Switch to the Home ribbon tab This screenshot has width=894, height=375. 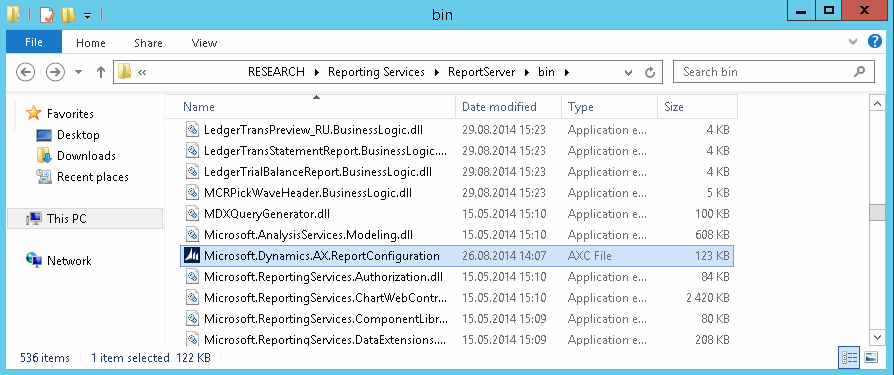point(91,43)
